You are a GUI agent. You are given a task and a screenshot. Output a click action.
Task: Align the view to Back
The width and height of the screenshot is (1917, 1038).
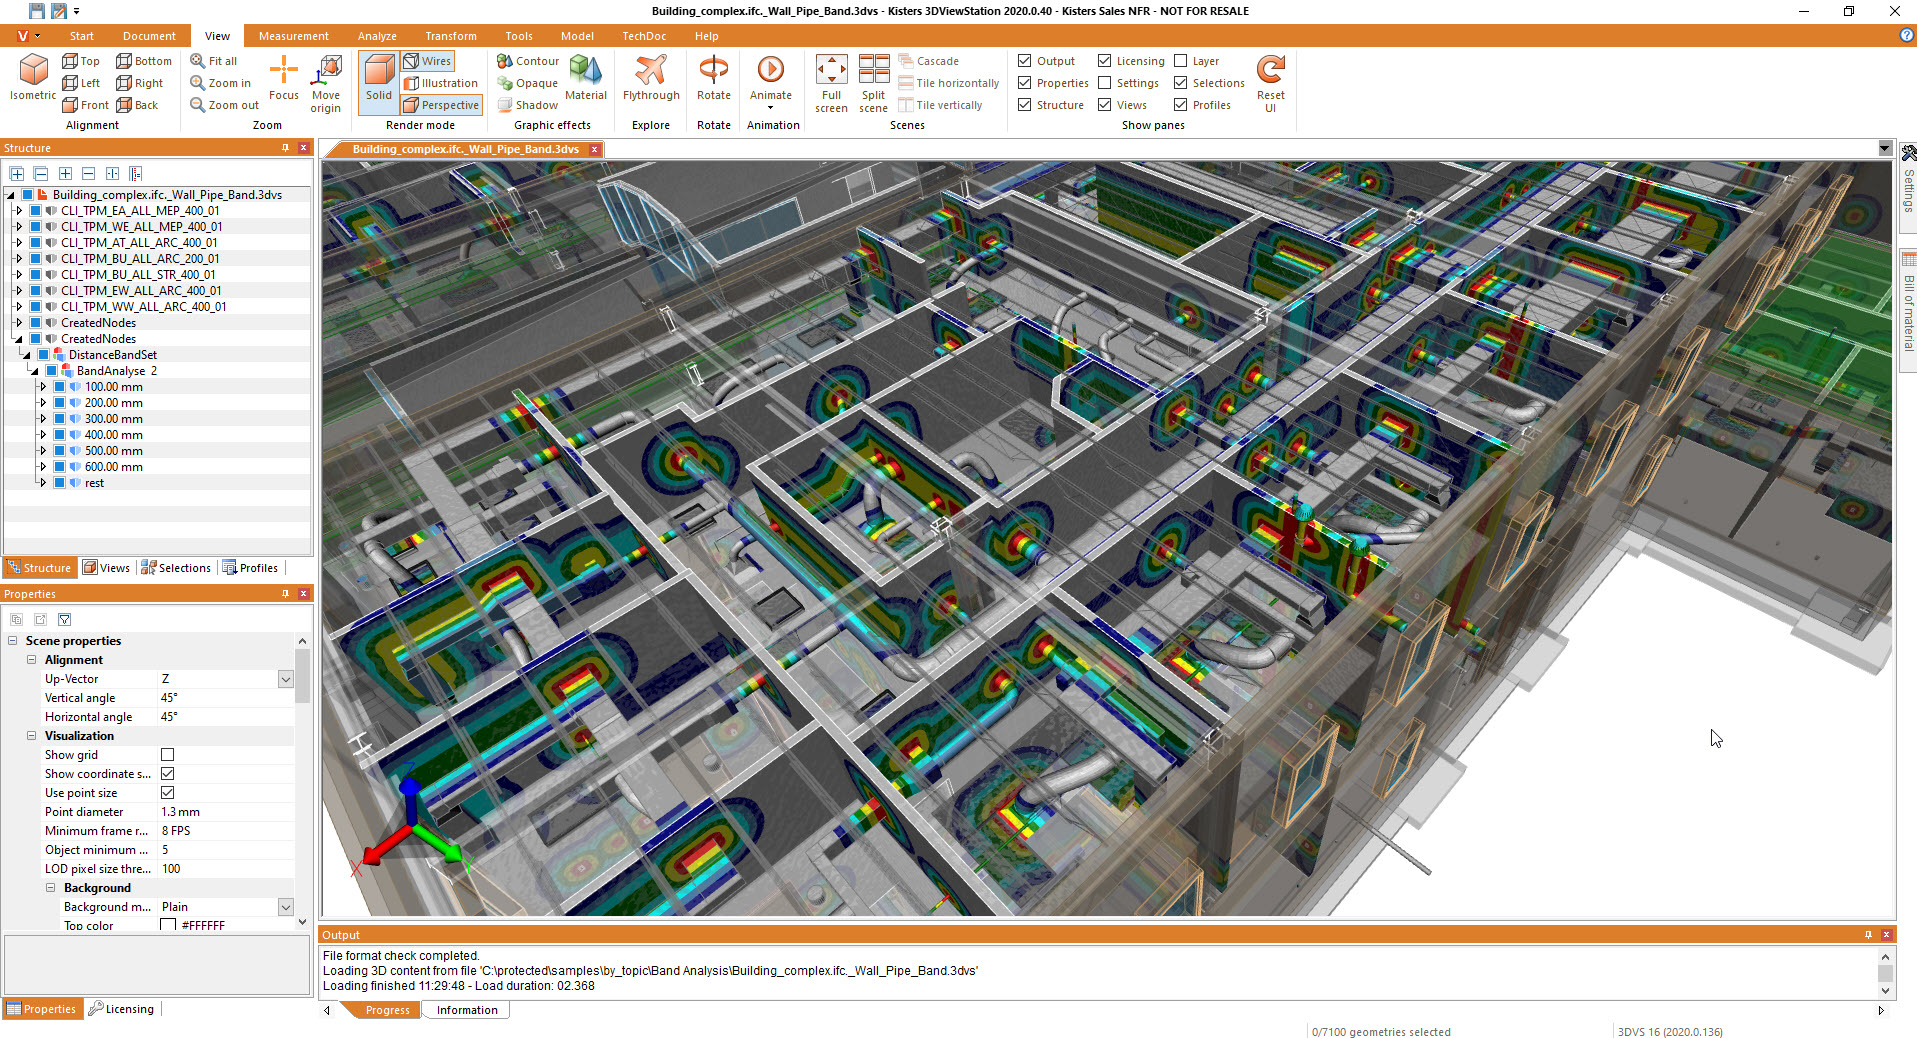(137, 105)
